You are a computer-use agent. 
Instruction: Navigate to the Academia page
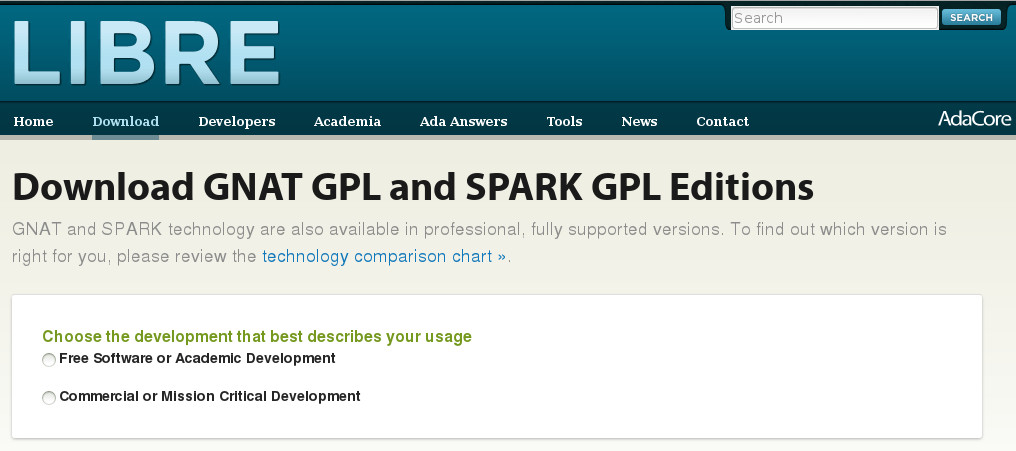(347, 122)
